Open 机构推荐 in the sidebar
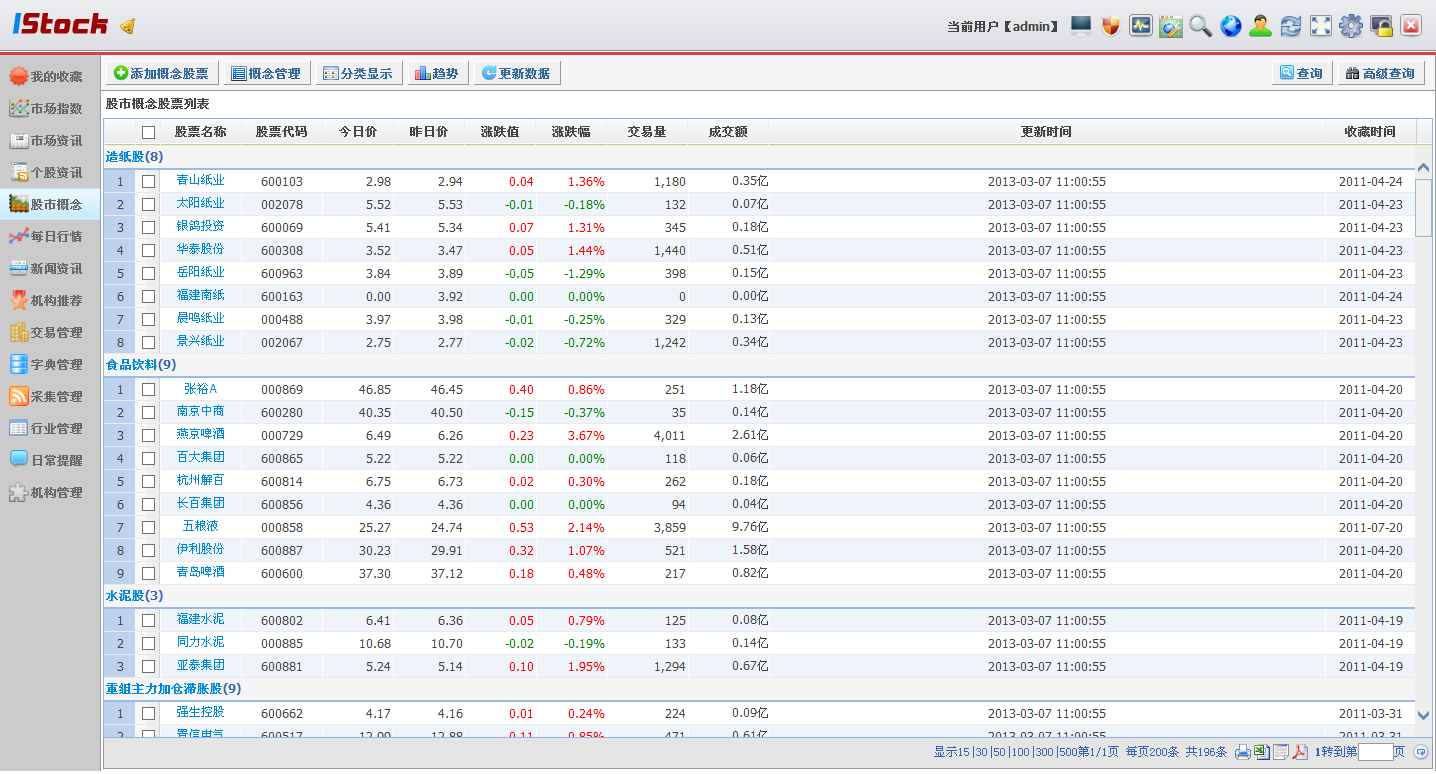The height and width of the screenshot is (774, 1436). (x=50, y=301)
